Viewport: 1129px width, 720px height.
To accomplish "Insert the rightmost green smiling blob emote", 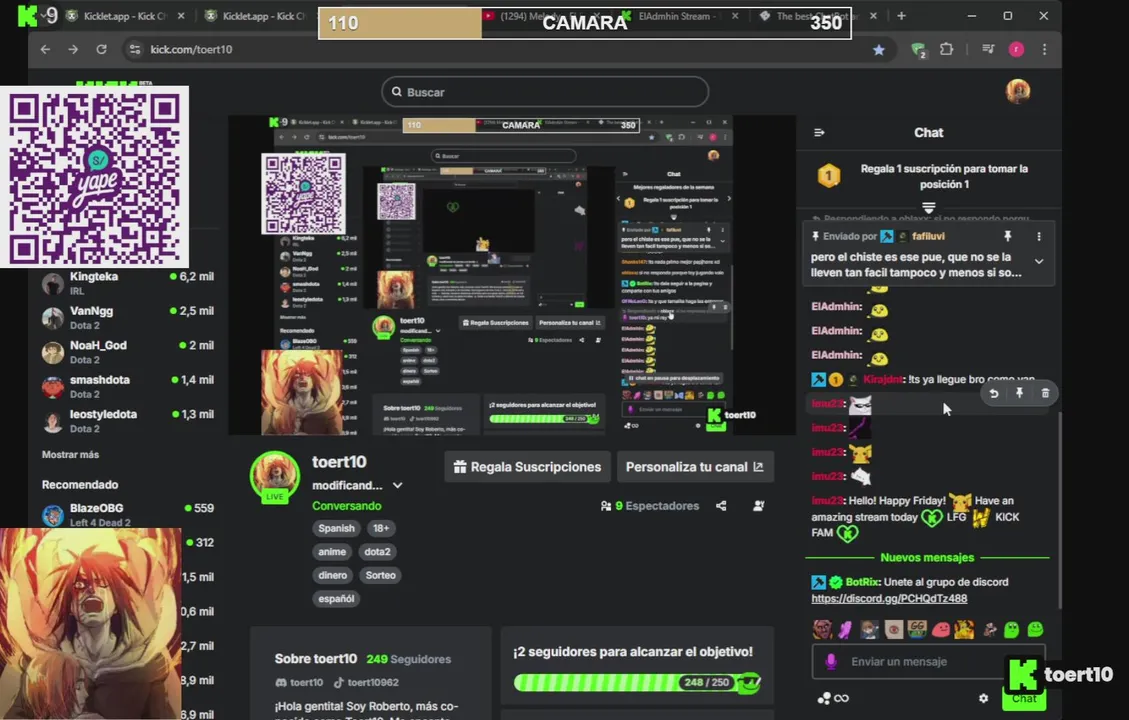I will pos(1035,629).
